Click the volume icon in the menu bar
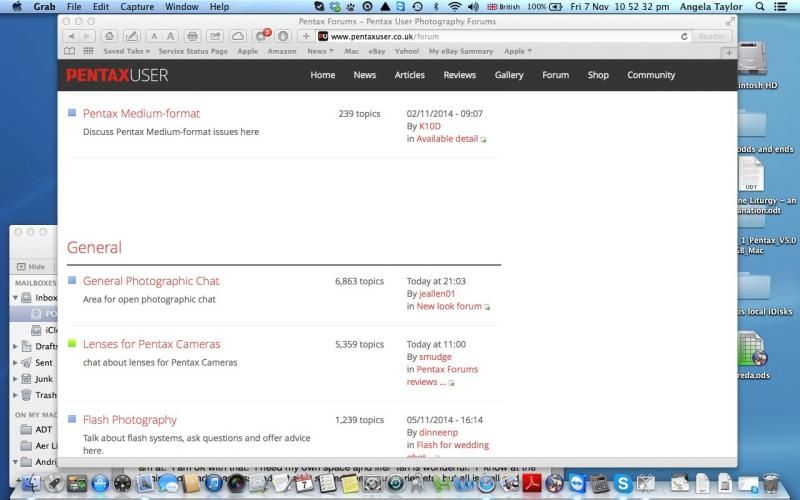This screenshot has width=800, height=500. [473, 7]
